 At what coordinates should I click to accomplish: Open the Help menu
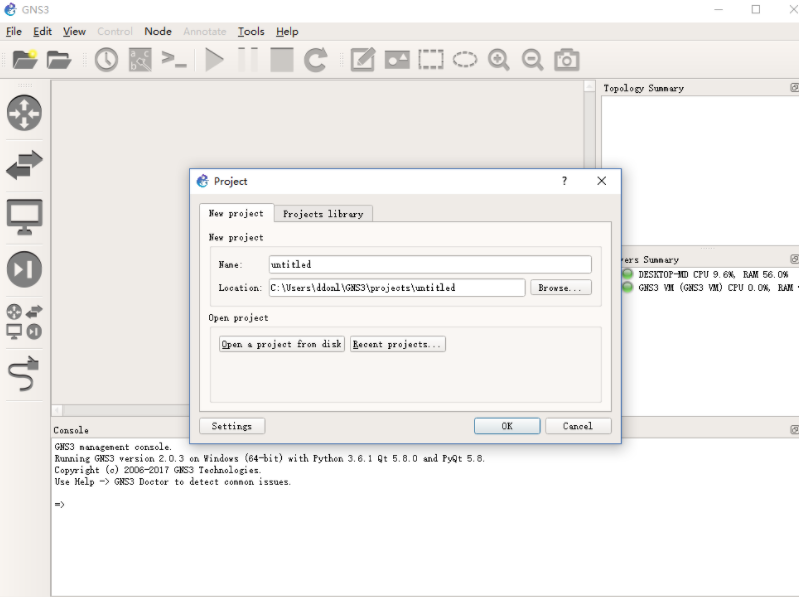[x=287, y=32]
